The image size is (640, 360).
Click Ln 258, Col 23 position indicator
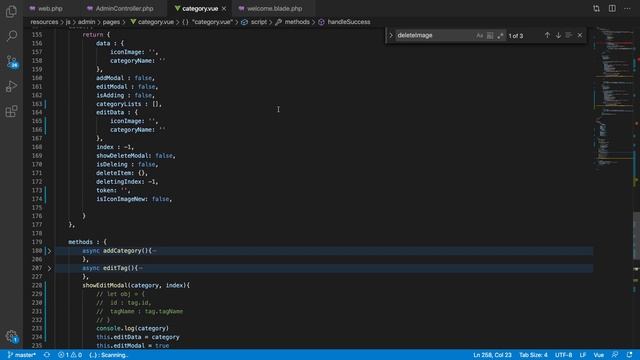coord(492,355)
